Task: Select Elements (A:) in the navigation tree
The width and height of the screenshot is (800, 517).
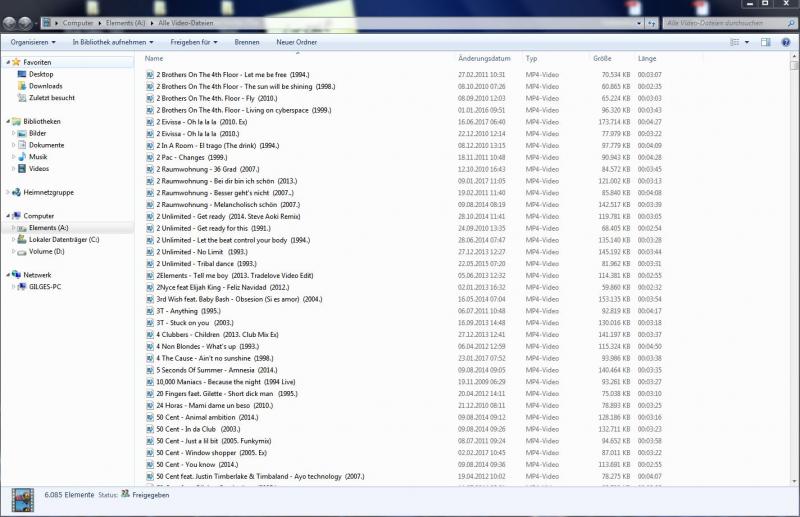Action: click(48, 228)
